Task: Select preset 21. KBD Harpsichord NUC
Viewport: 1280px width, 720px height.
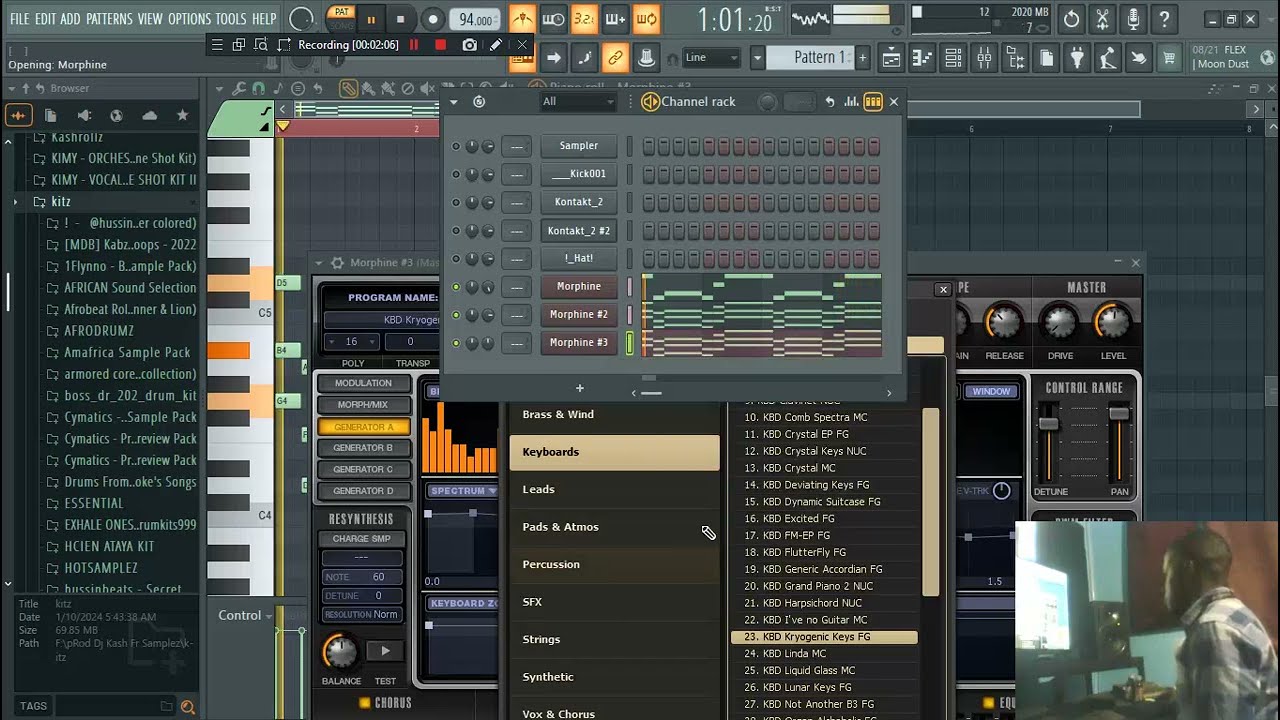Action: pyautogui.click(x=824, y=603)
